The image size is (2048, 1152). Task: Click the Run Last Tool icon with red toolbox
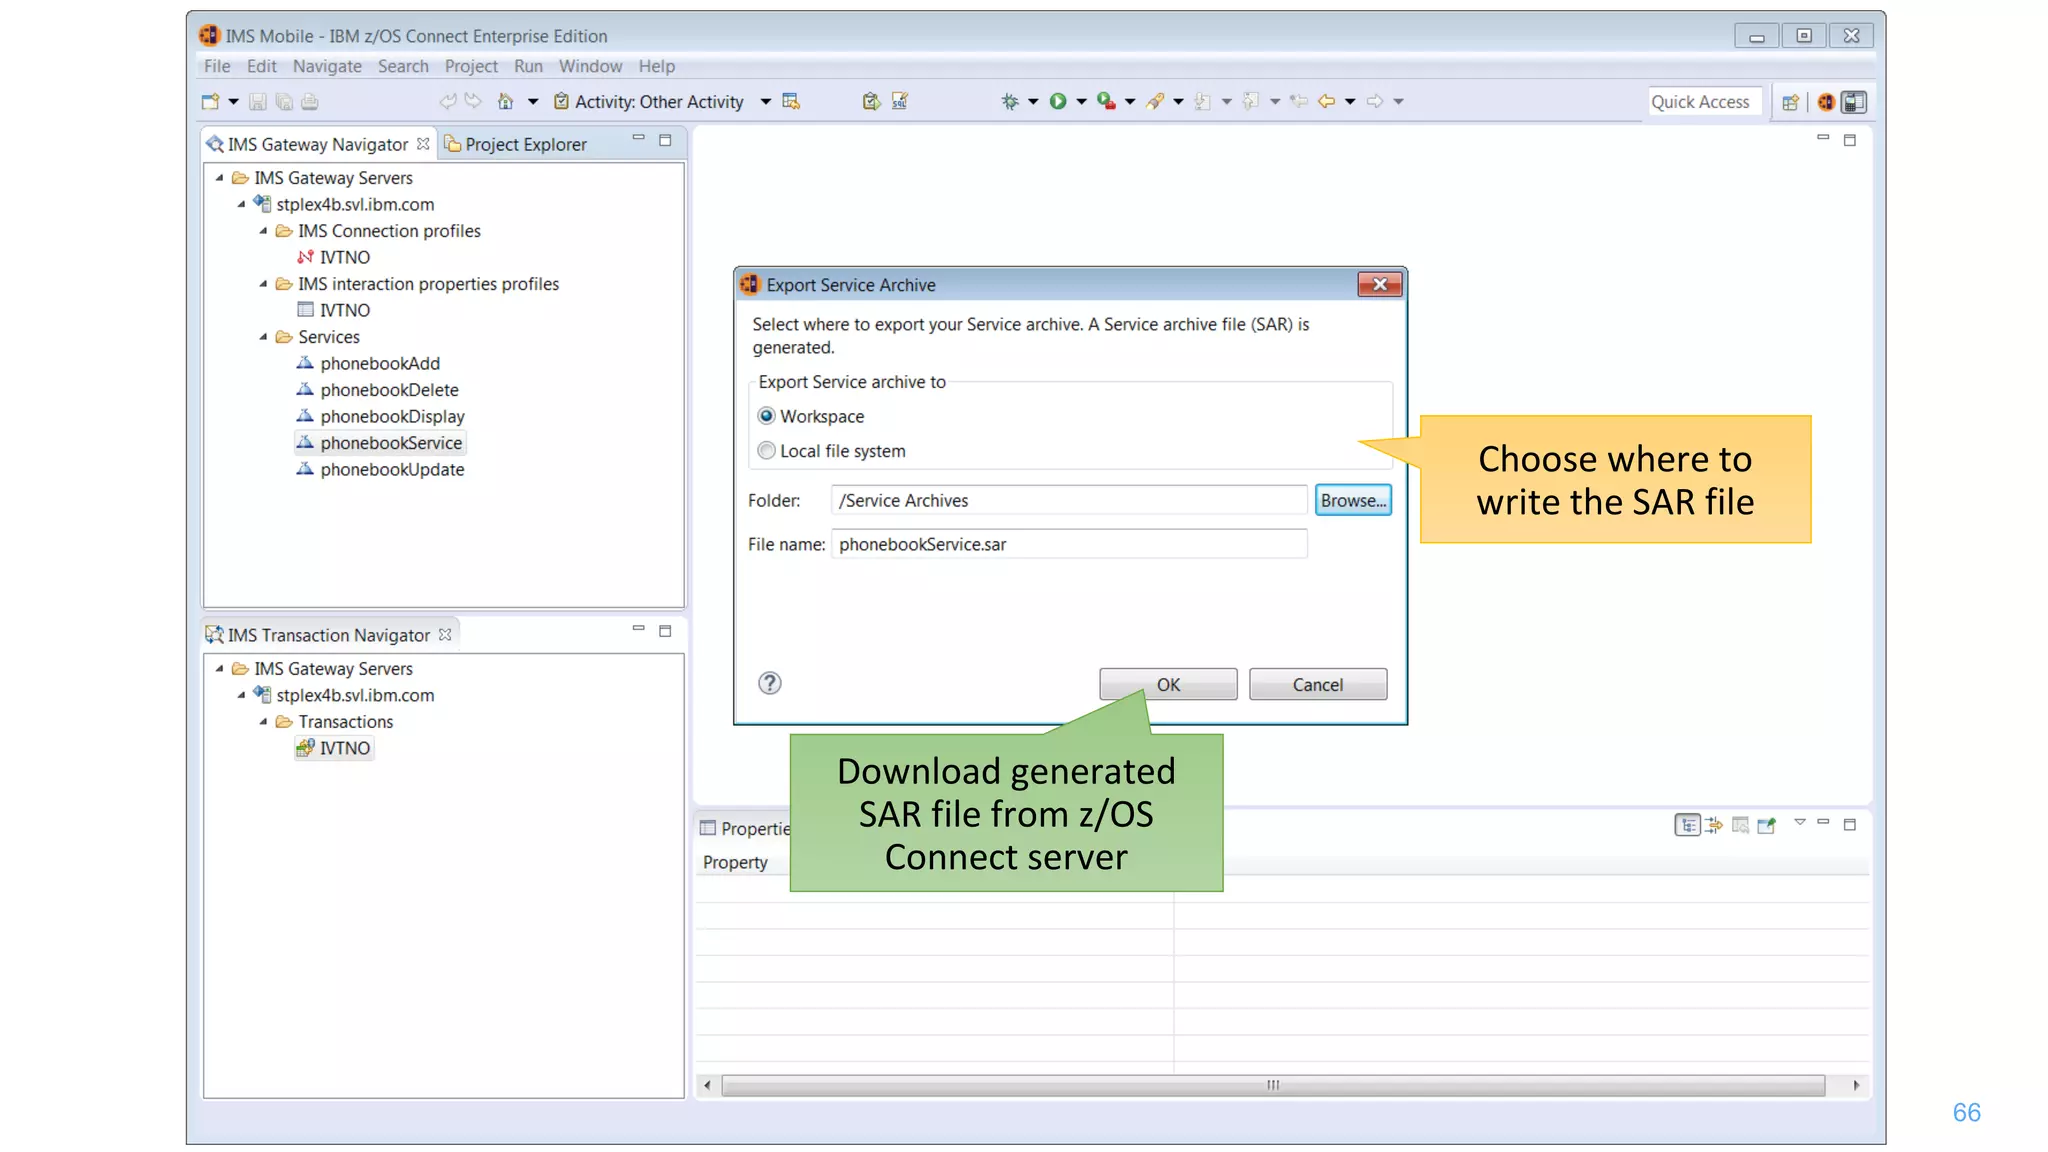(1106, 101)
